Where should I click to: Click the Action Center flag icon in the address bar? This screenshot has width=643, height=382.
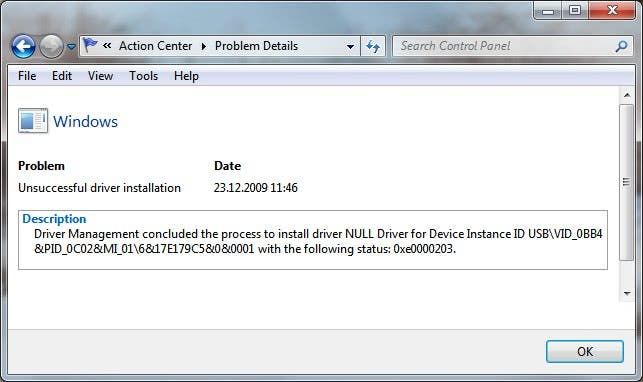(90, 45)
